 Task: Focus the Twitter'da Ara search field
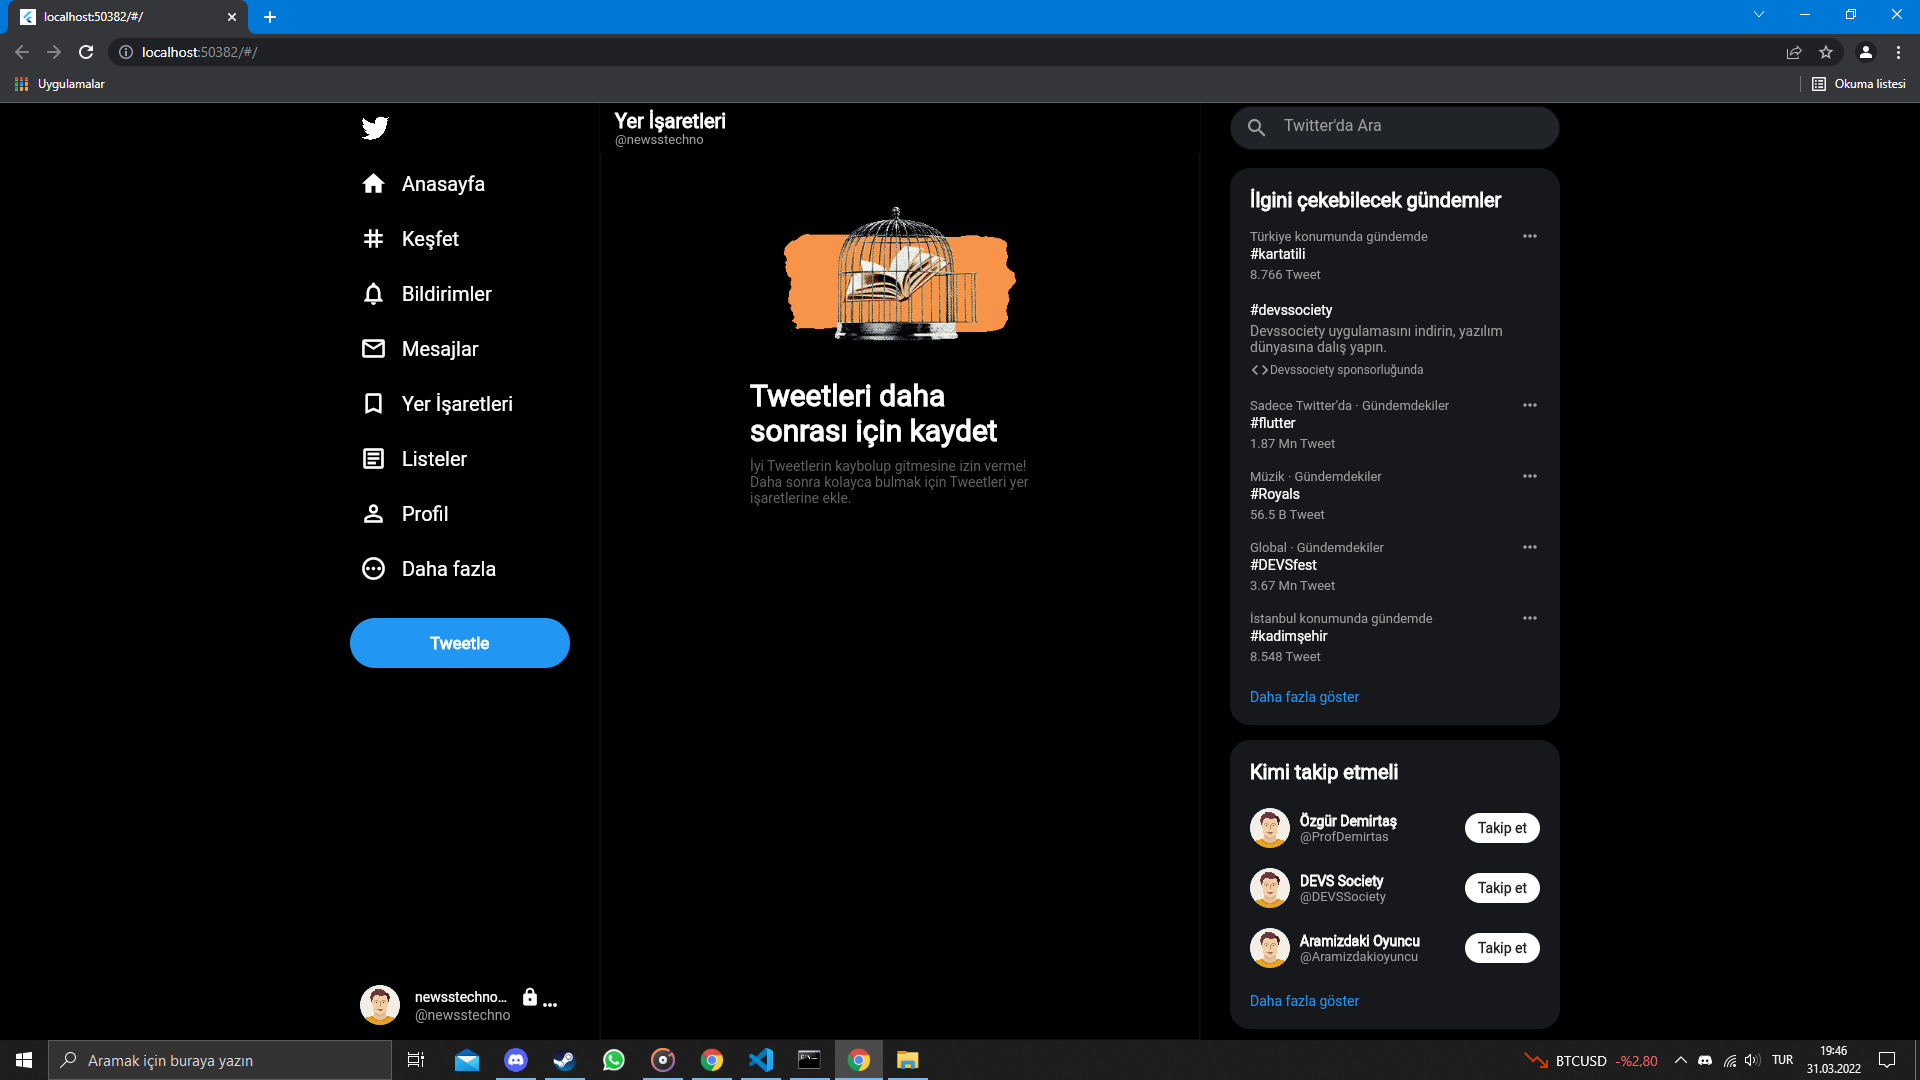1395,127
